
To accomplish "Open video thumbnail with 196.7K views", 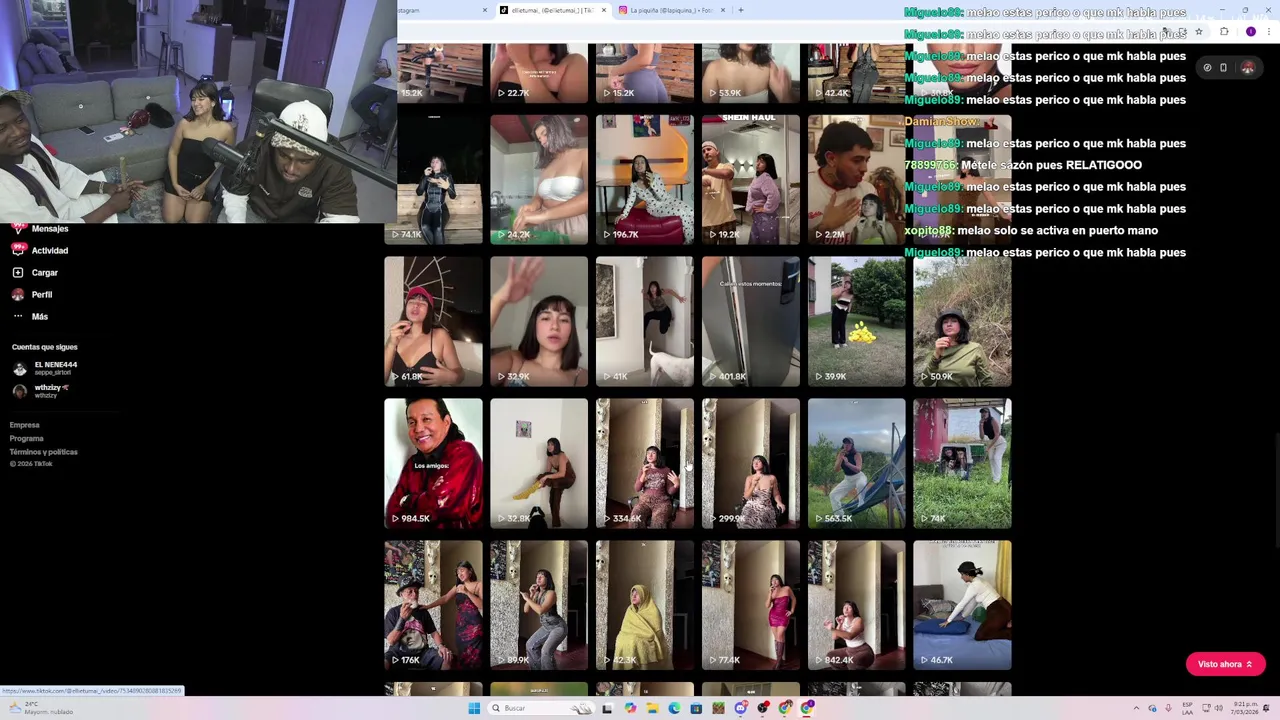I will (x=645, y=179).
